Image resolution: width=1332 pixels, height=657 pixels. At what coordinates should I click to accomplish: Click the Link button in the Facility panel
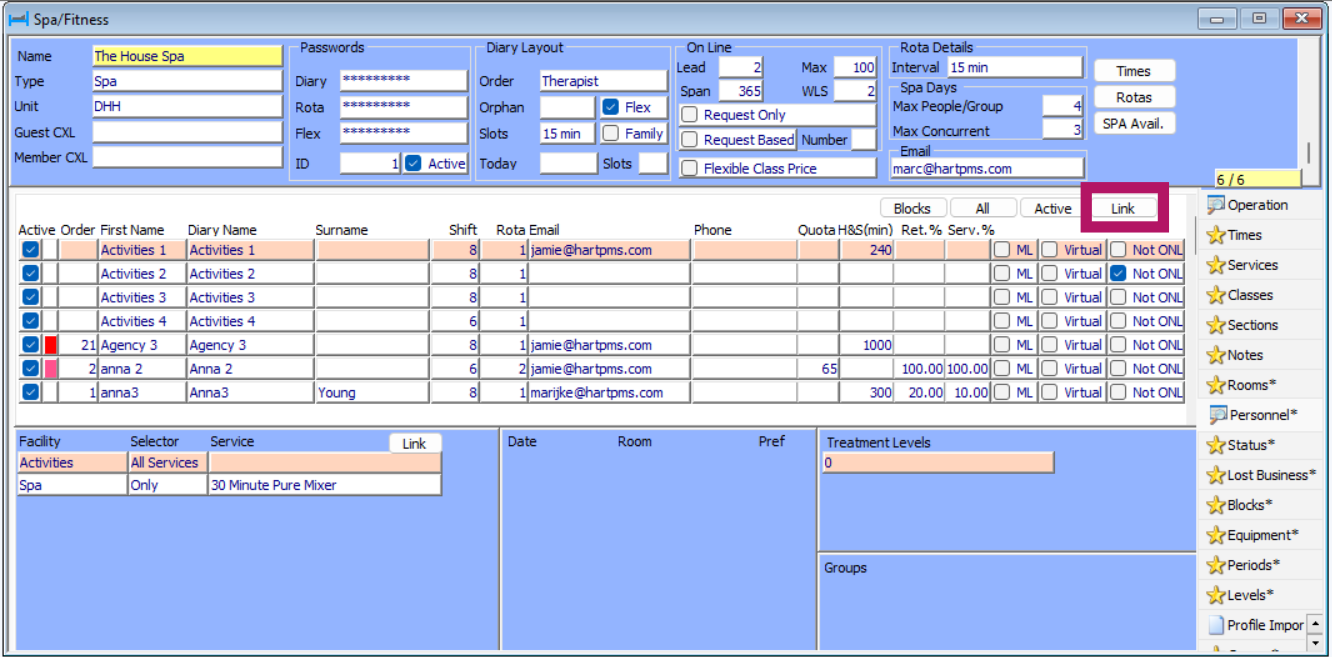tap(414, 443)
